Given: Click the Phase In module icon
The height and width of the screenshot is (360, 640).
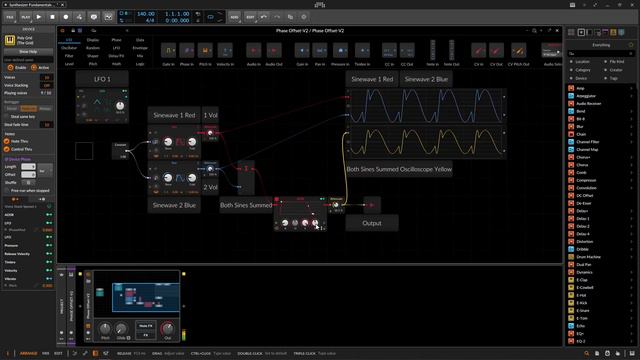Looking at the screenshot, I should click(x=187, y=51).
